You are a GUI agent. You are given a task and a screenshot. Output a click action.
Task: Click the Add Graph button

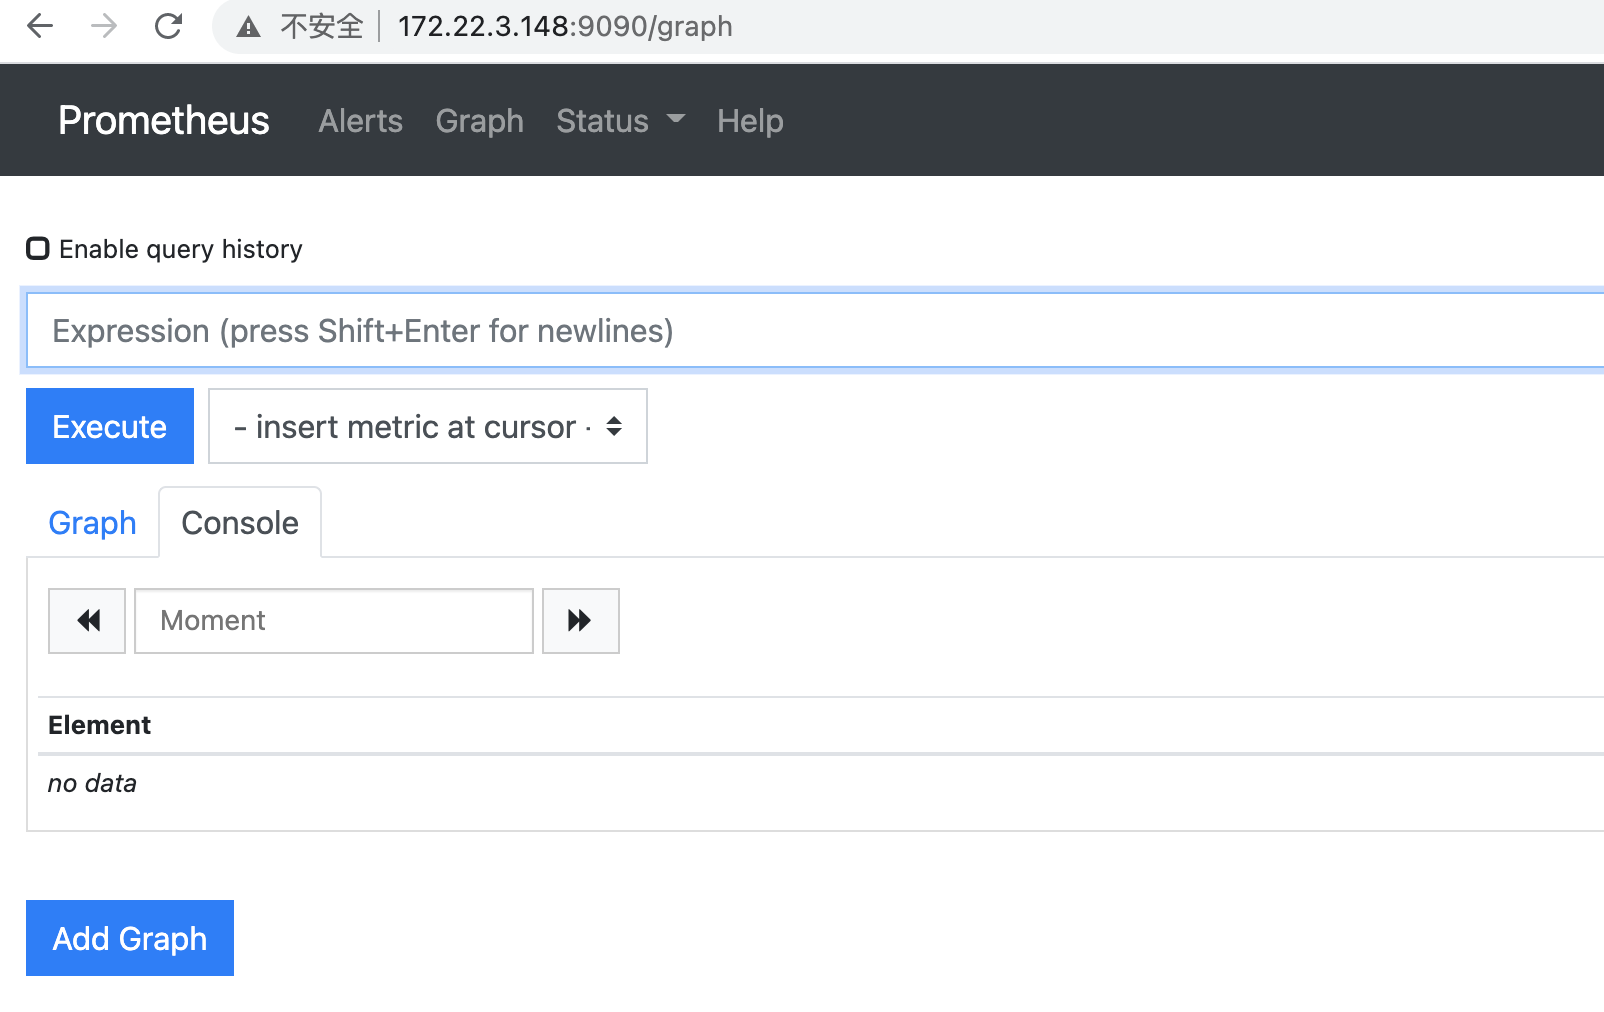pos(130,938)
